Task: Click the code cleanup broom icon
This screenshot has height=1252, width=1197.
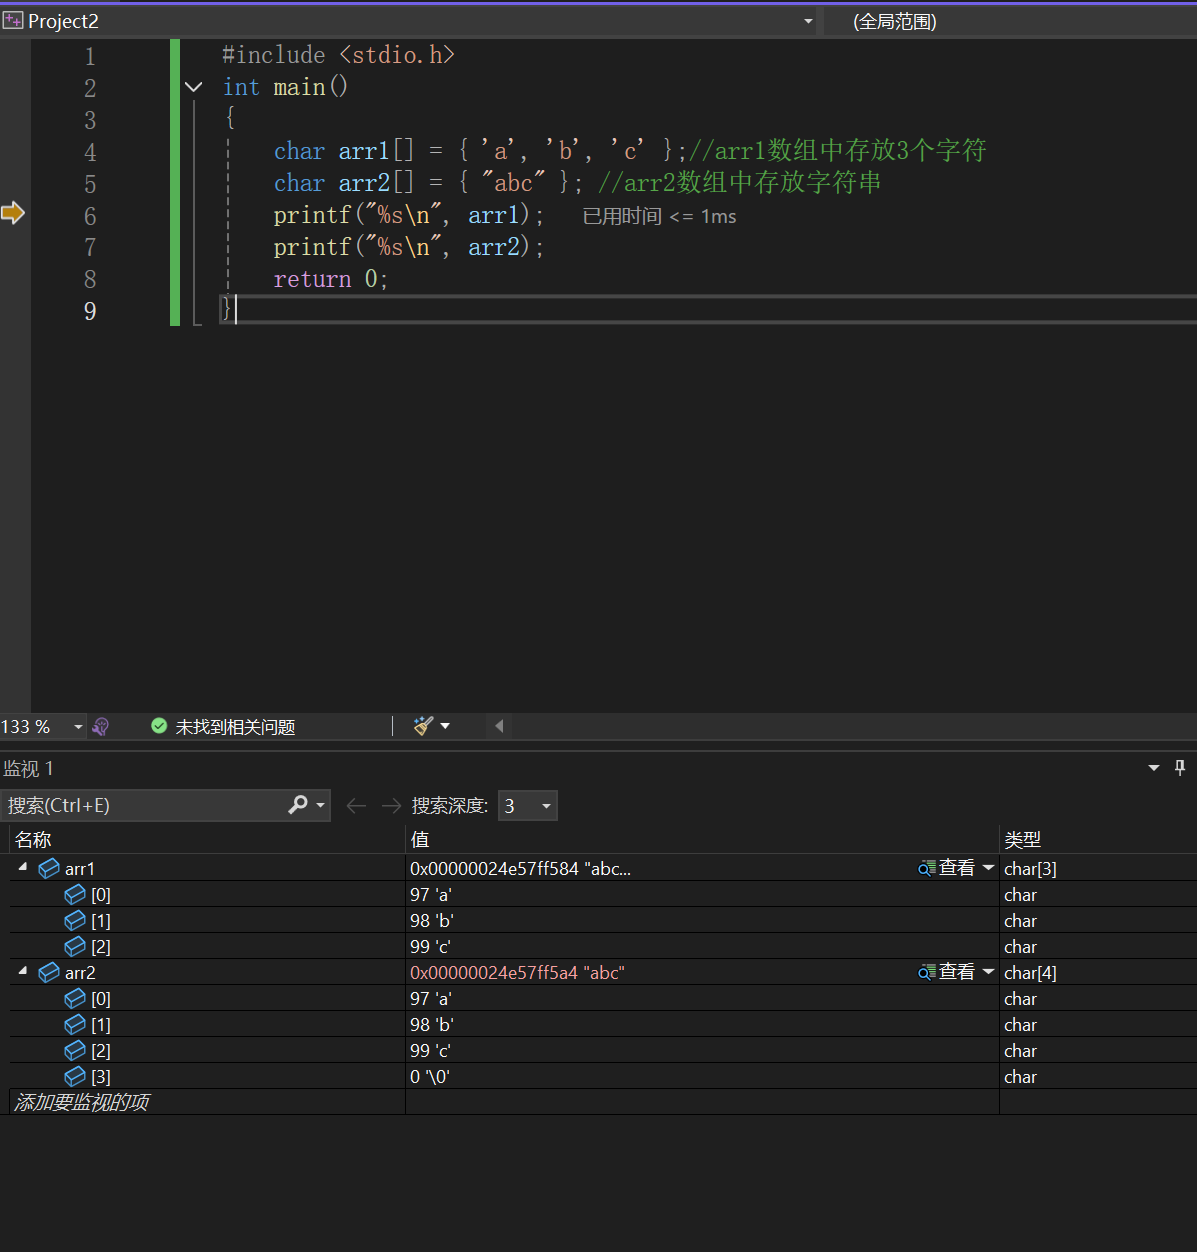Action: point(424,726)
